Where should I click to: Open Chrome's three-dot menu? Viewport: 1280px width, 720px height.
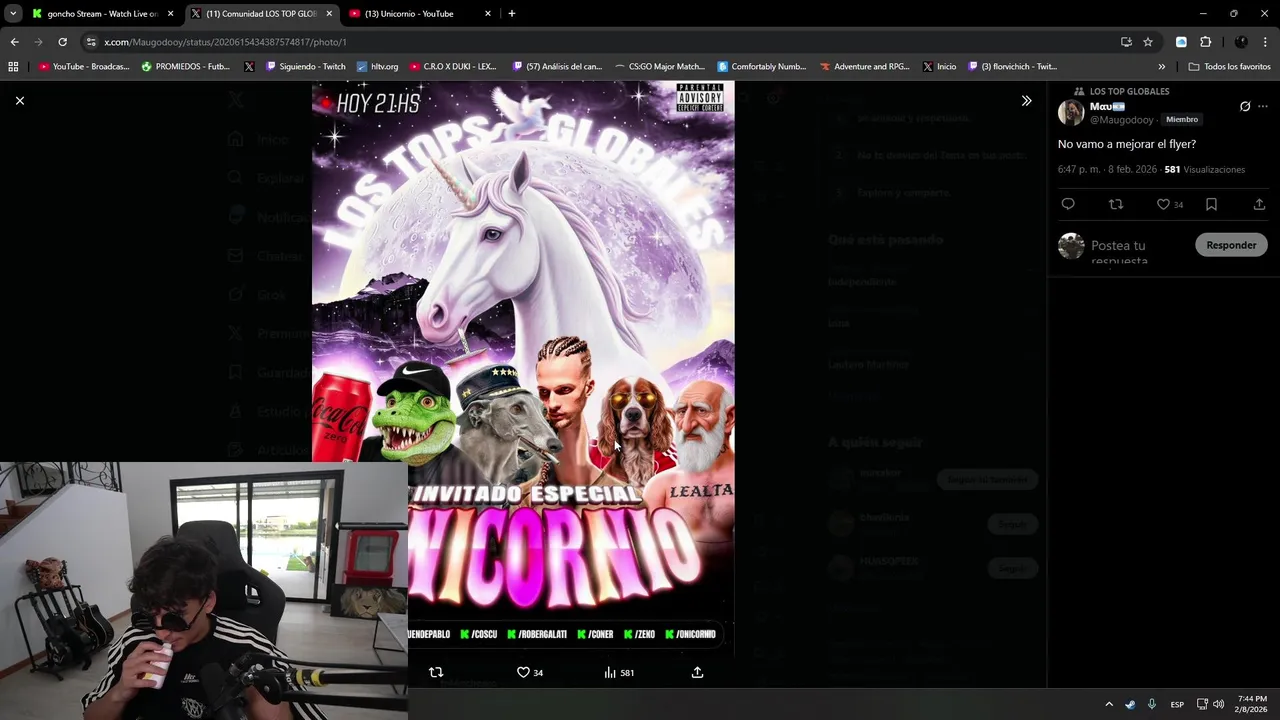(x=1266, y=42)
